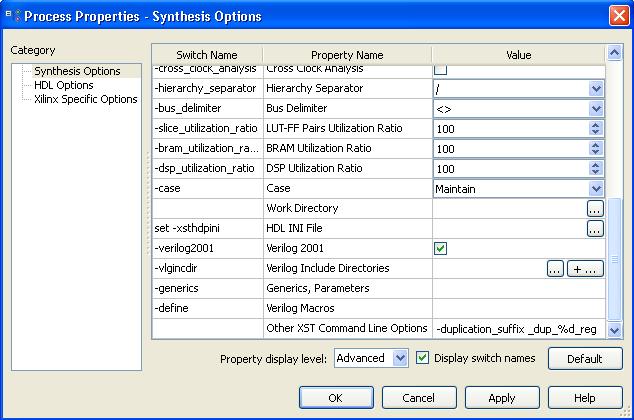Screen dimensions: 634x420
Task: Select Xilinx Specific Options category
Action: [85, 100]
